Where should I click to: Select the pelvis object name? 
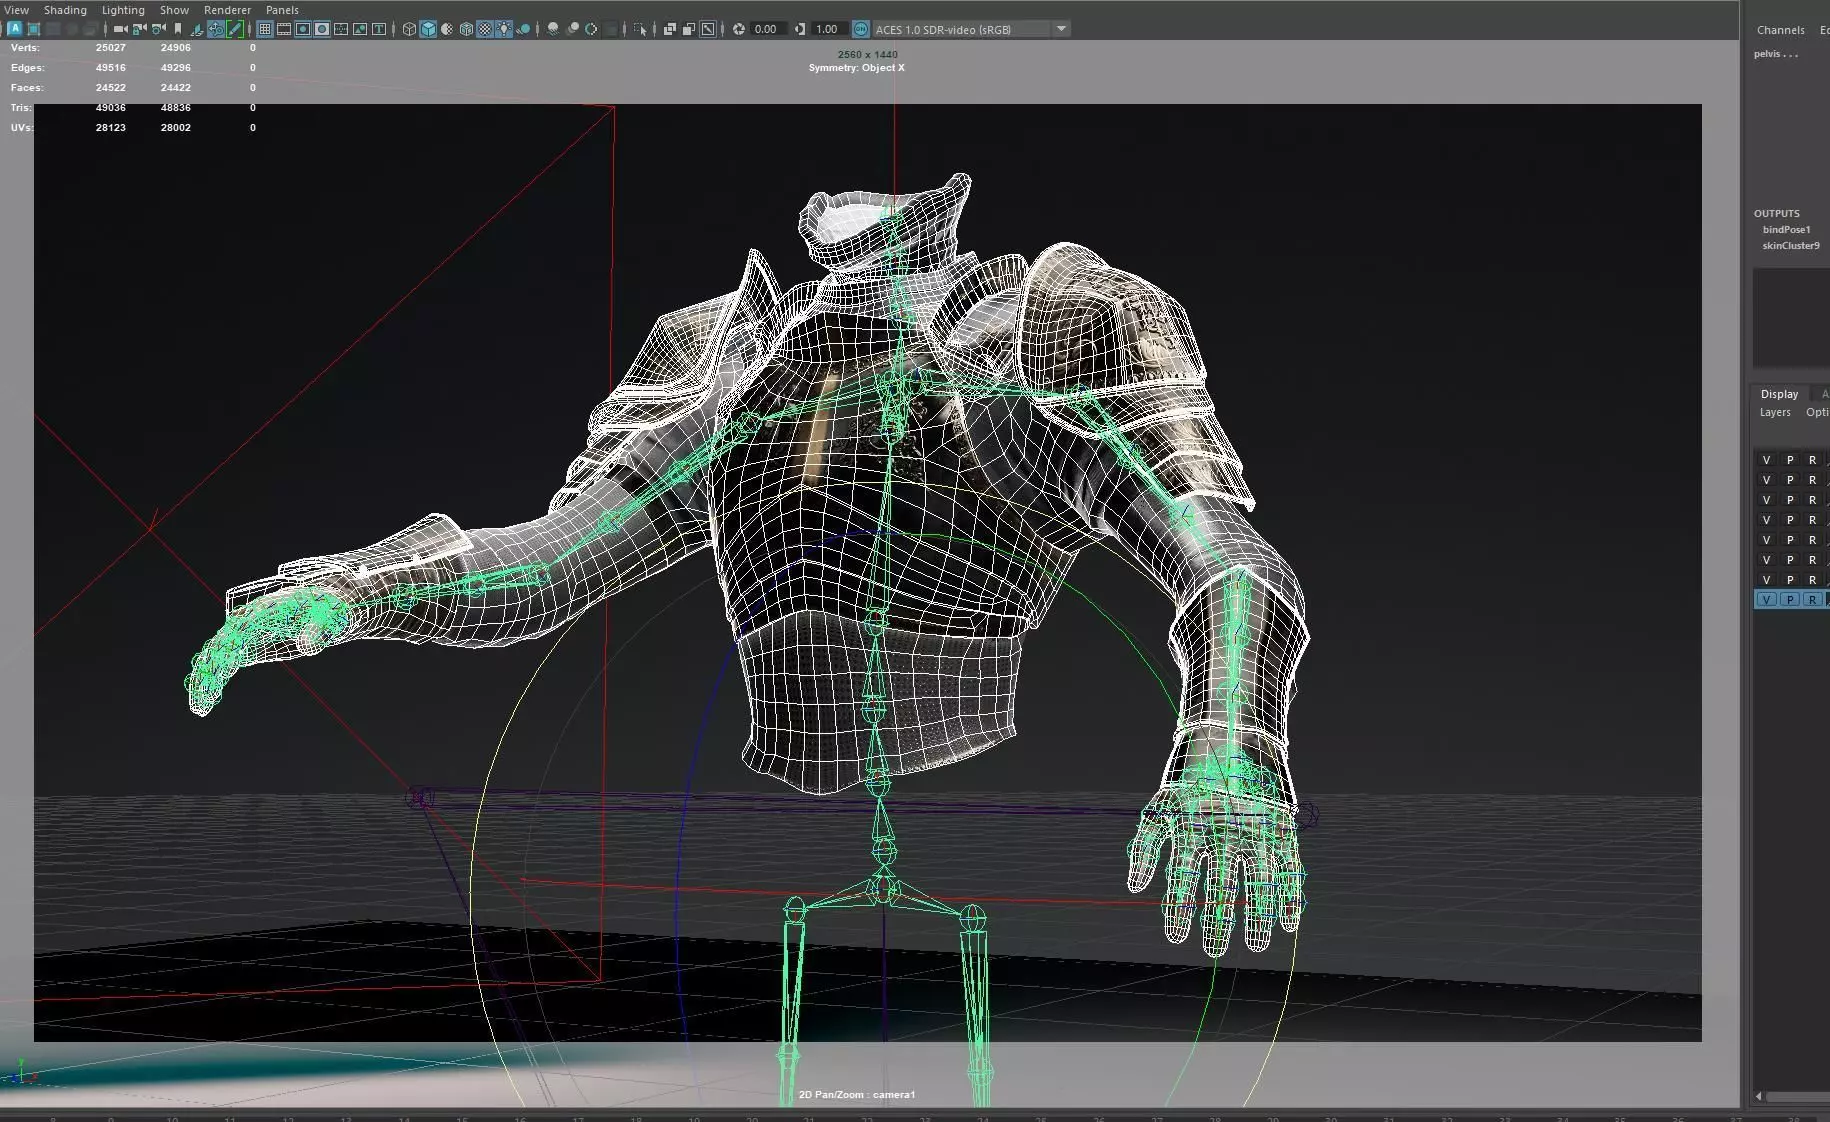coord(1776,54)
